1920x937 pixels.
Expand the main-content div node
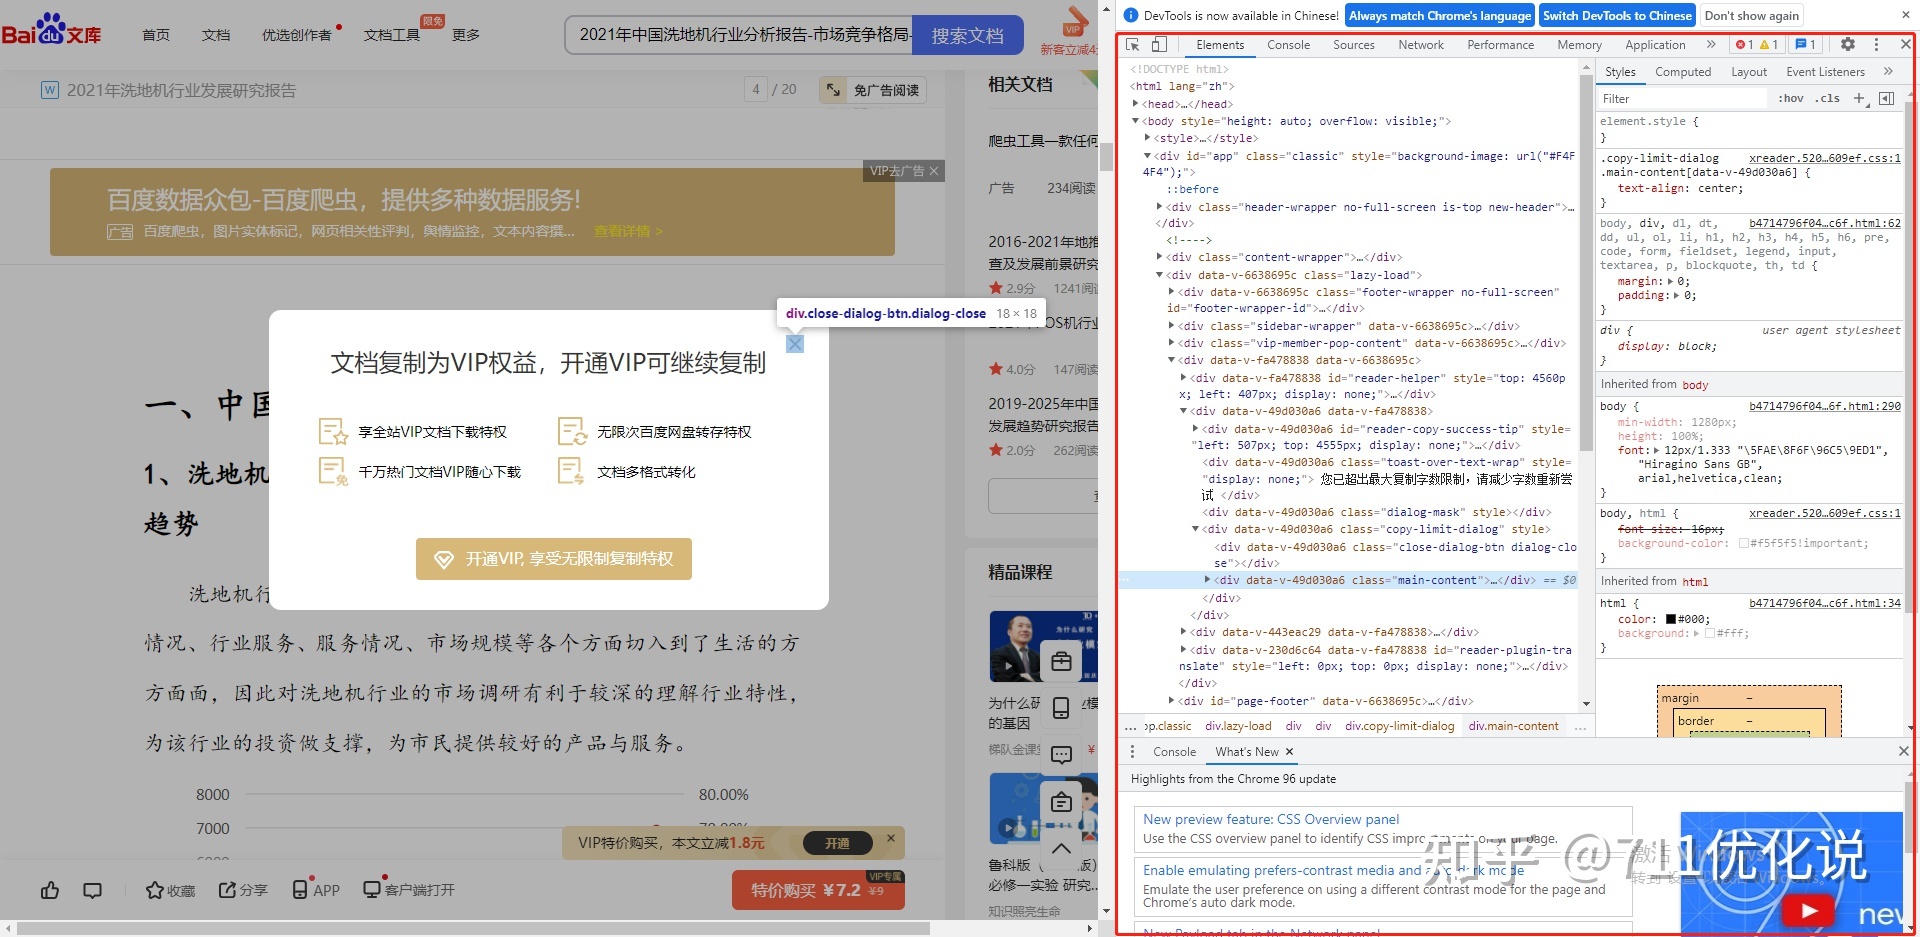[1207, 580]
